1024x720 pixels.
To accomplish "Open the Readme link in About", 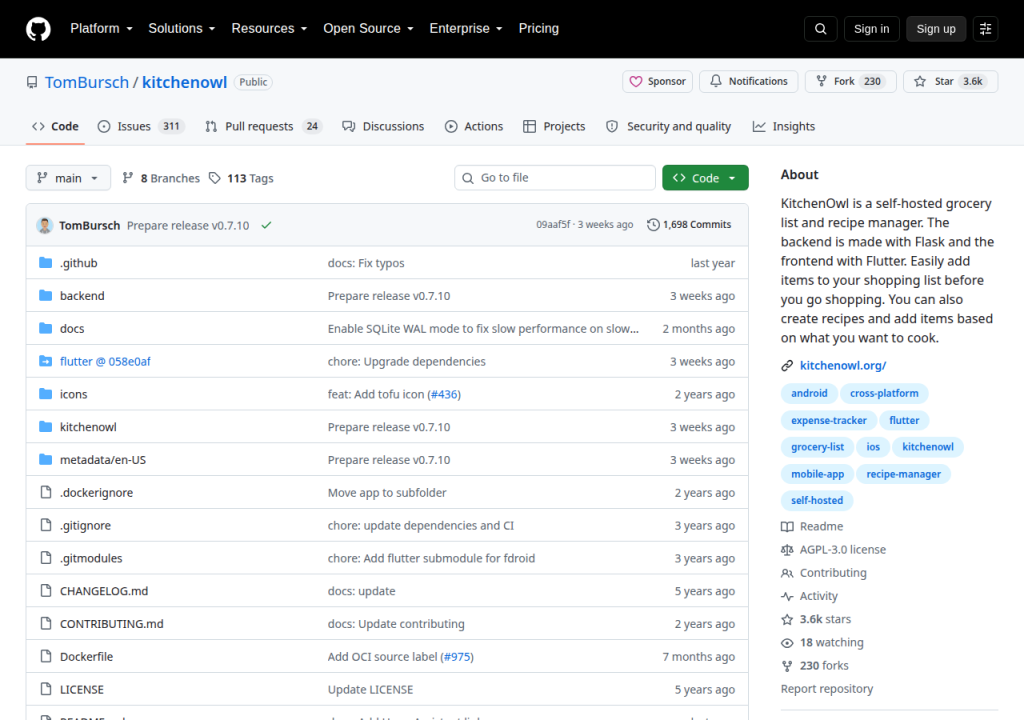I will [812, 527].
